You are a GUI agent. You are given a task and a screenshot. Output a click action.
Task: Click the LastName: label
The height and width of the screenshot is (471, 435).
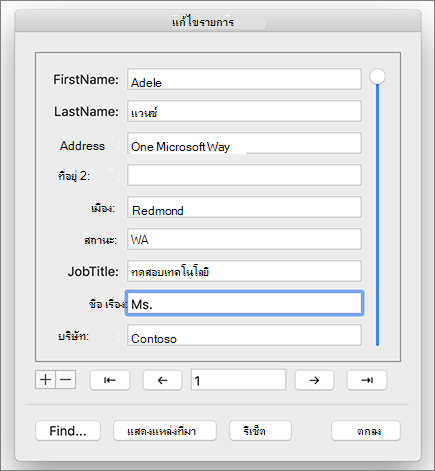coord(86,111)
